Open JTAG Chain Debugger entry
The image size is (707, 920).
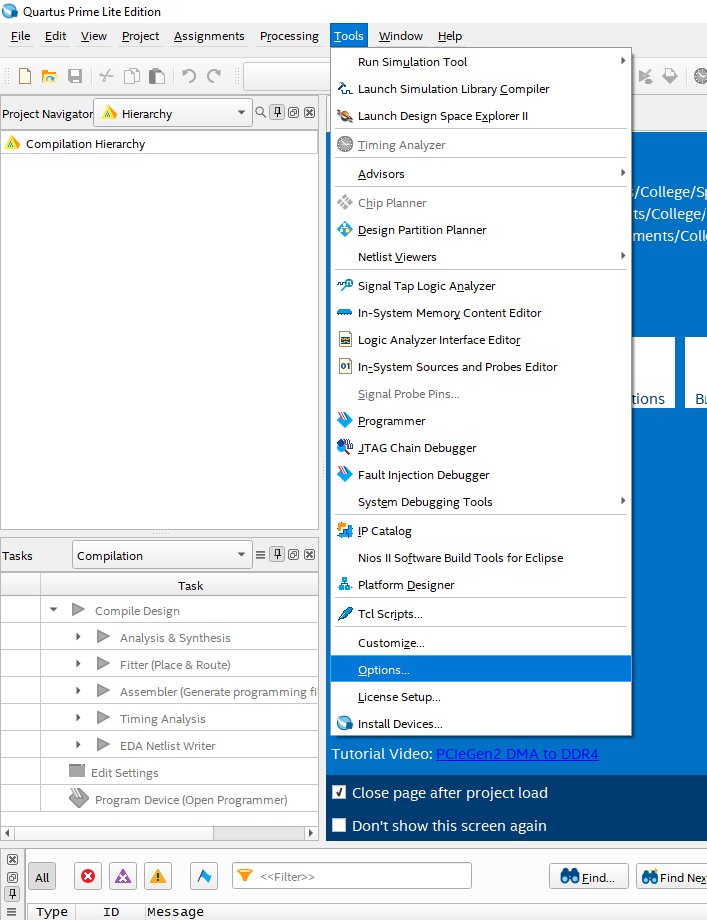[481, 448]
